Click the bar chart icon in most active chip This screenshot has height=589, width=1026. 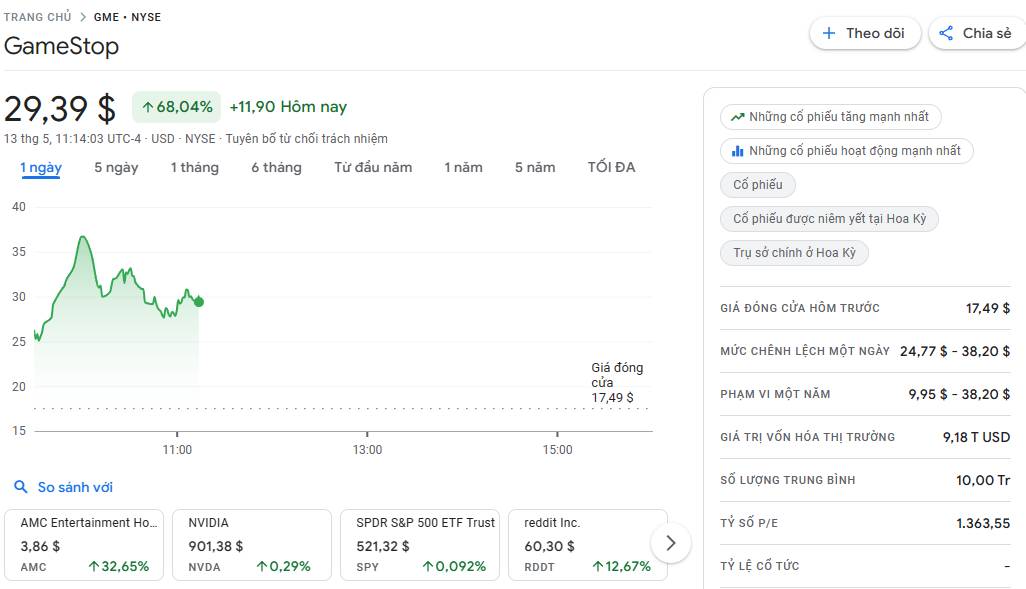[737, 151]
